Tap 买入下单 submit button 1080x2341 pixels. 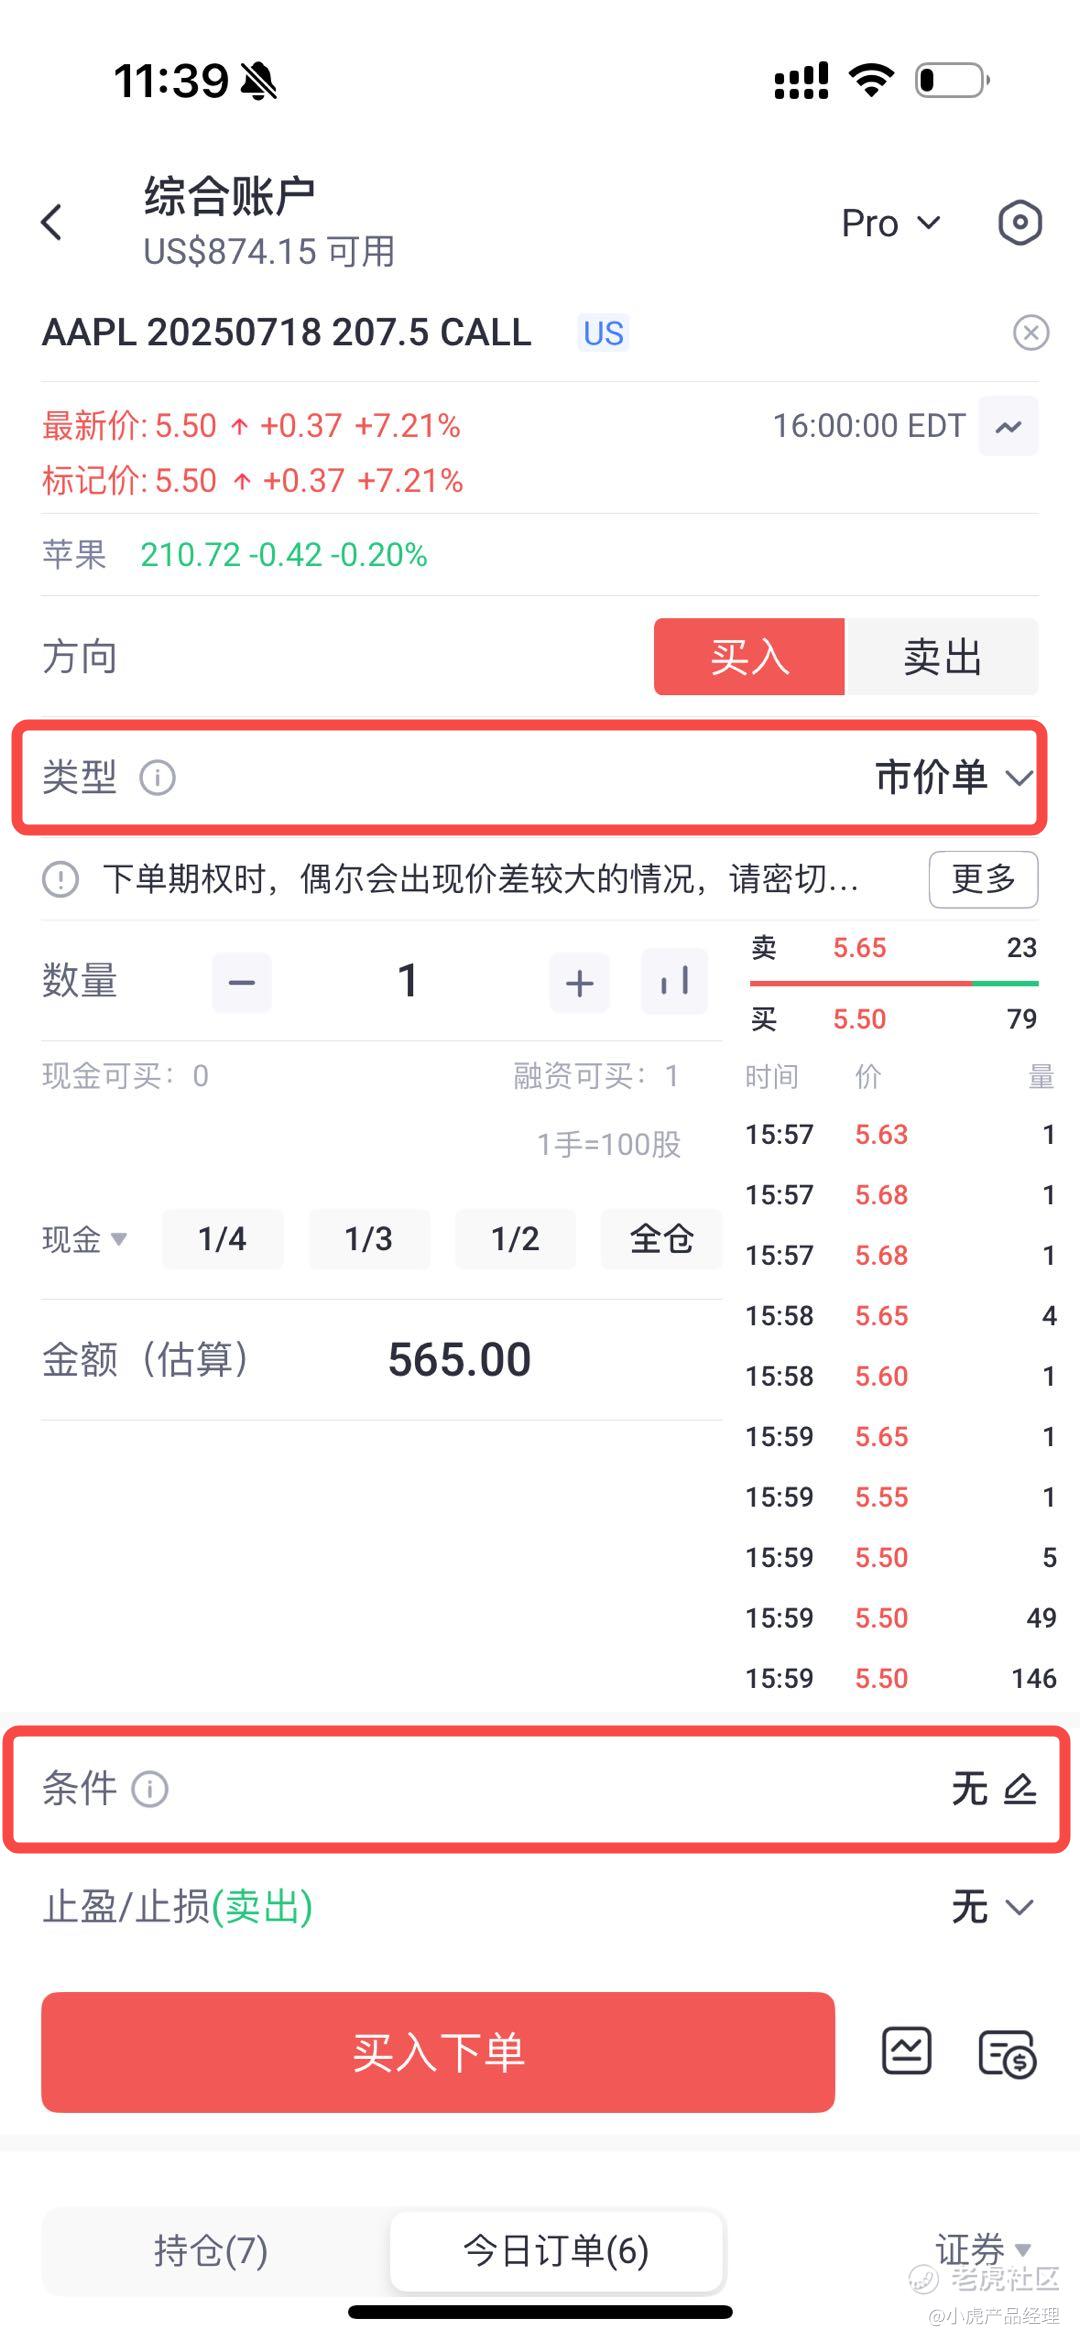(x=438, y=2053)
